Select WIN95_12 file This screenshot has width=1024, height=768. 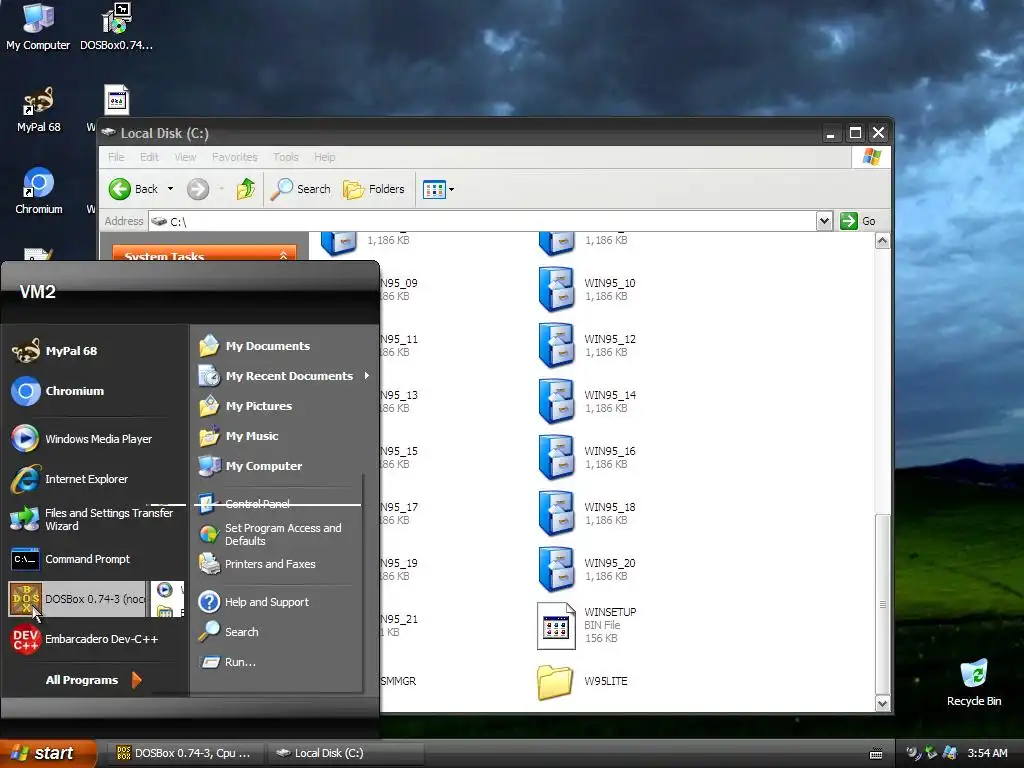tap(587, 345)
